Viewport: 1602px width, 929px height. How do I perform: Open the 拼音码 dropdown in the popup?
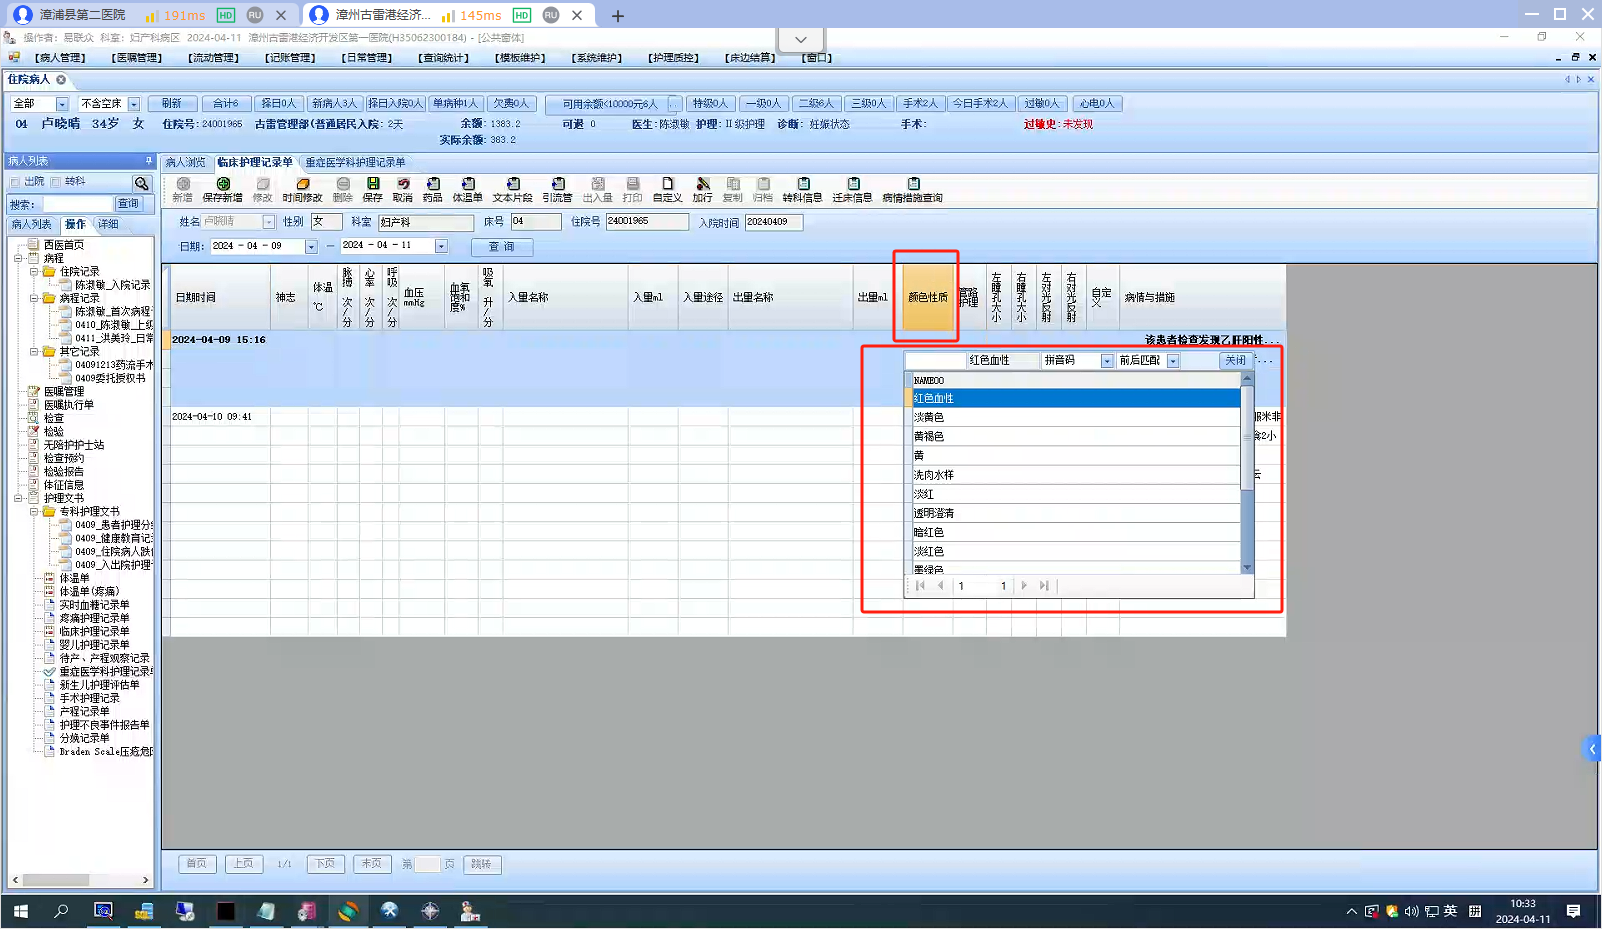click(x=1107, y=361)
